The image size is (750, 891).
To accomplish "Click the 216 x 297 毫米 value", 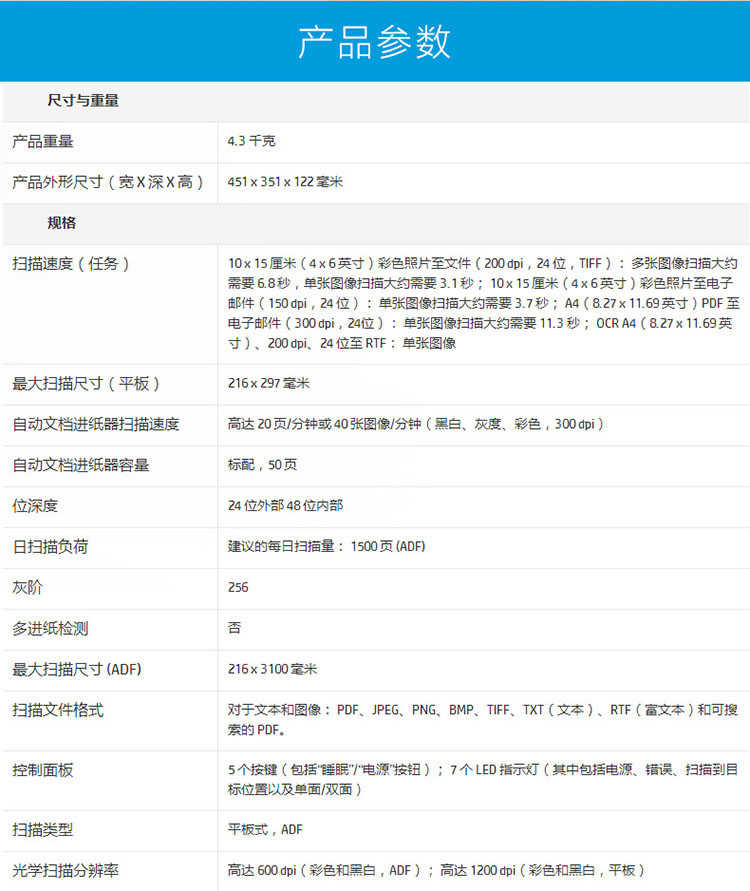I will click(x=269, y=384).
